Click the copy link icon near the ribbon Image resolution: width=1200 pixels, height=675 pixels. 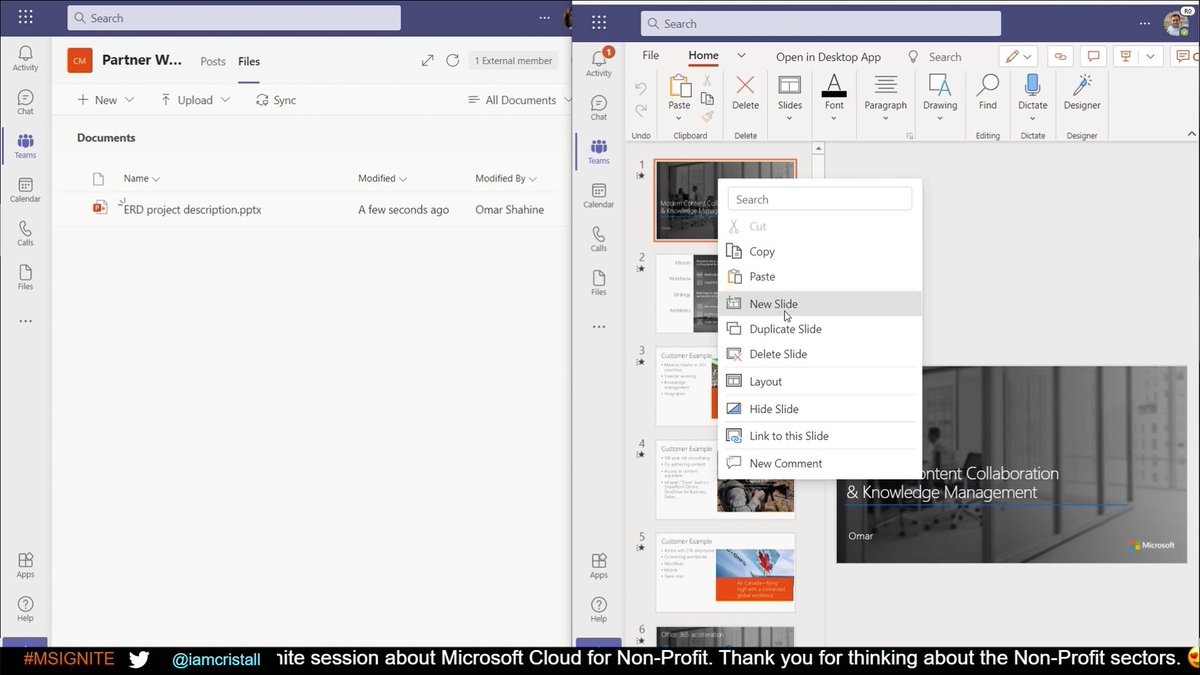(x=1059, y=56)
